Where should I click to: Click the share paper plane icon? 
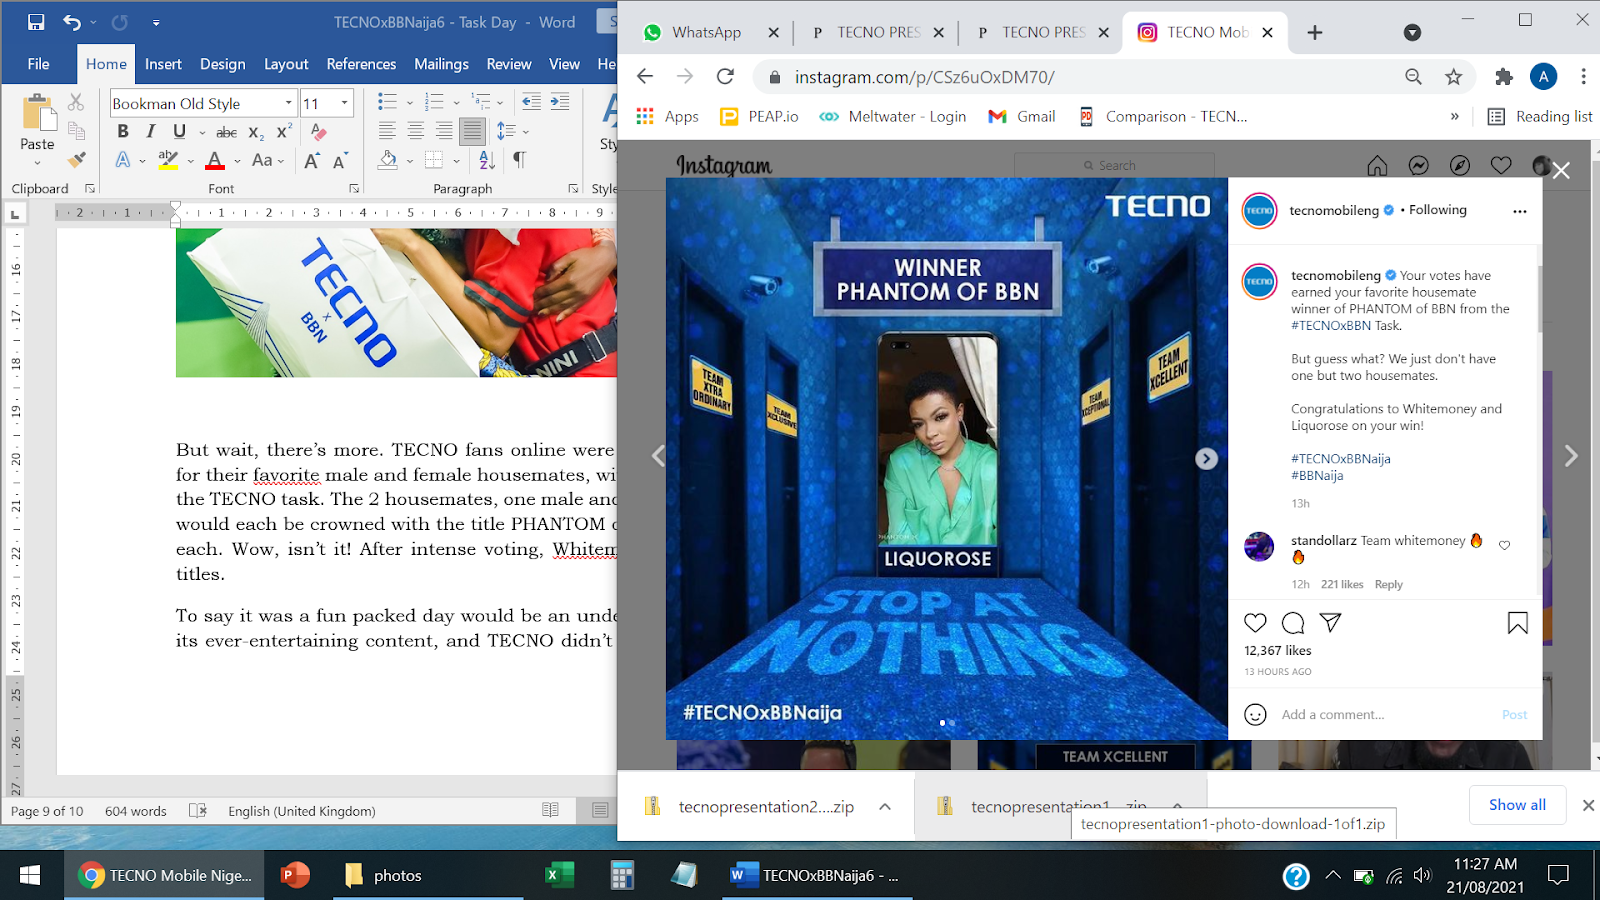[x=1330, y=623]
